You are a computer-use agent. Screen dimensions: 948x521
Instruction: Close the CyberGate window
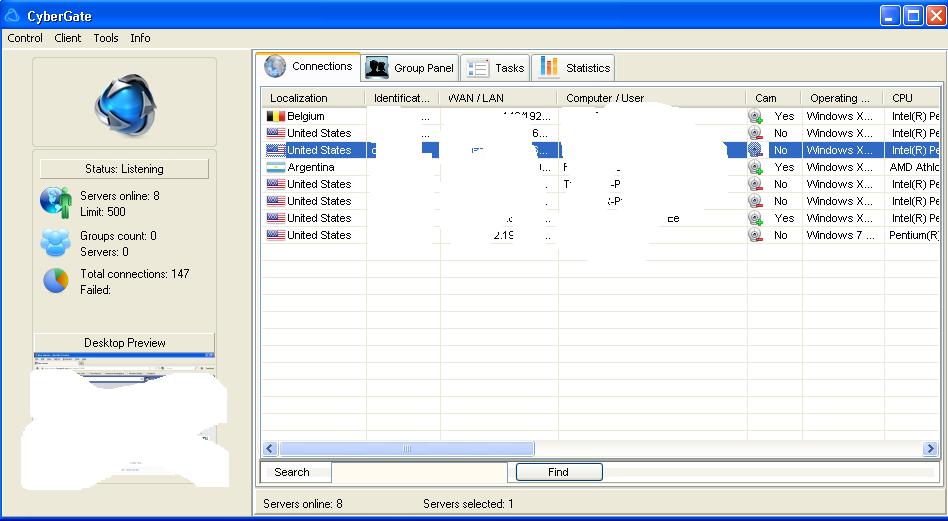(x=936, y=16)
